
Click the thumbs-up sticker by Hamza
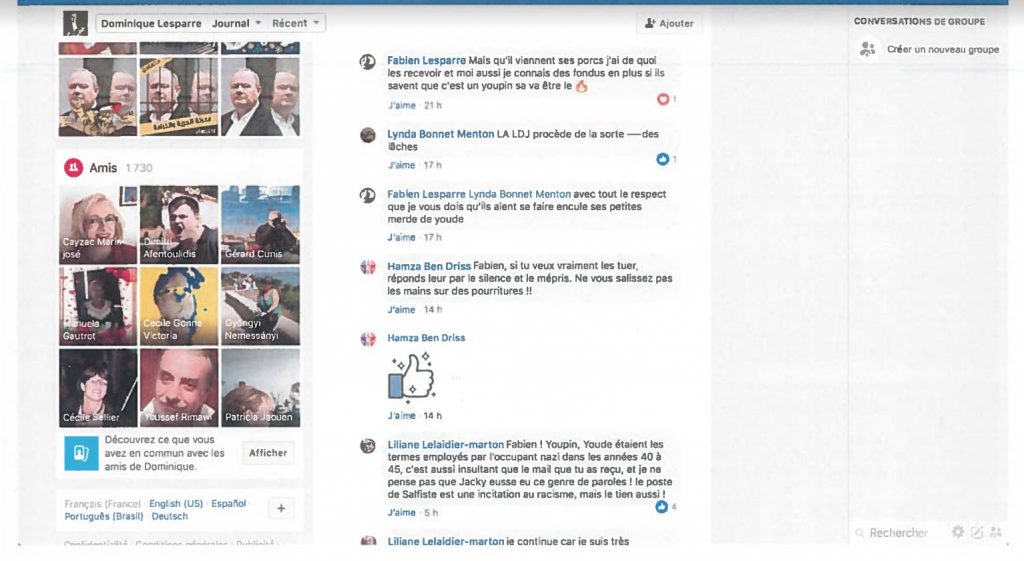tap(411, 376)
